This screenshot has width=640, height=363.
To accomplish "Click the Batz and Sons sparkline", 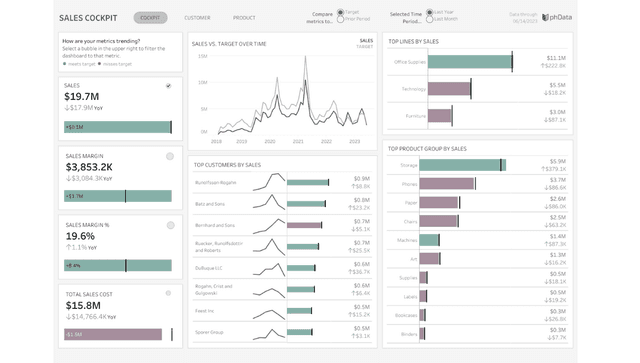I will 269,202.
